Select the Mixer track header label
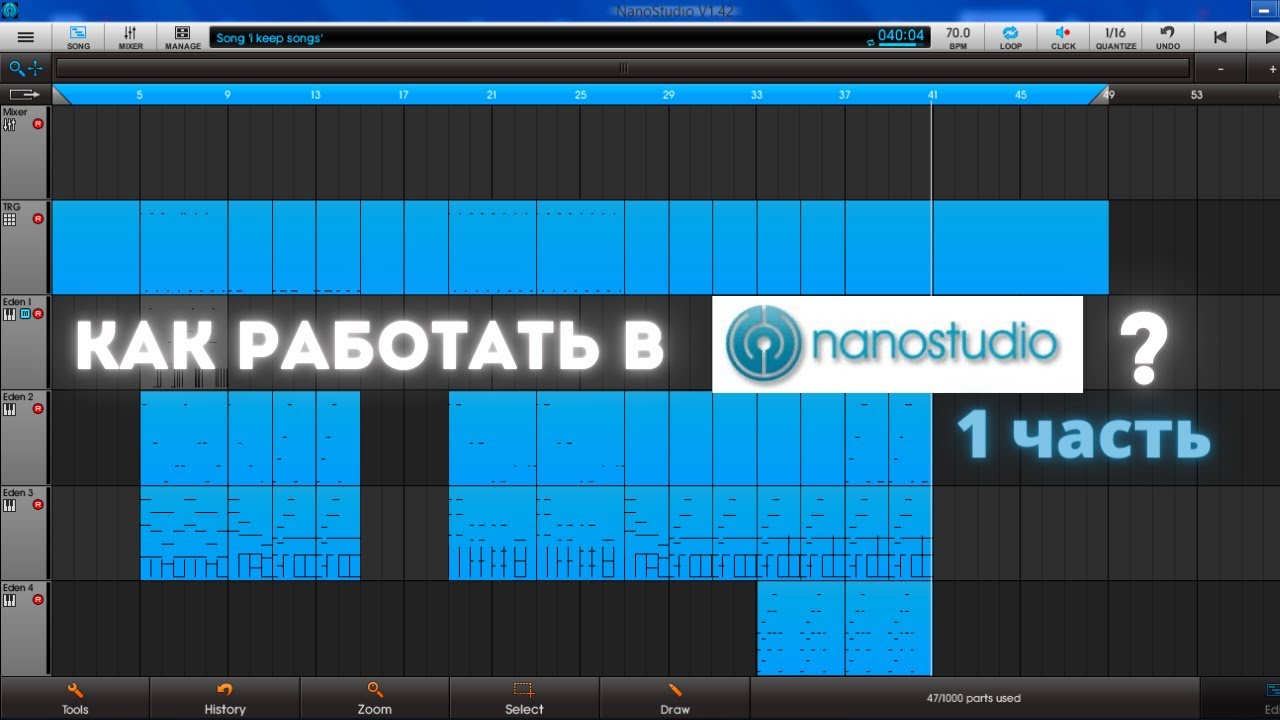The width and height of the screenshot is (1280, 720). point(15,112)
